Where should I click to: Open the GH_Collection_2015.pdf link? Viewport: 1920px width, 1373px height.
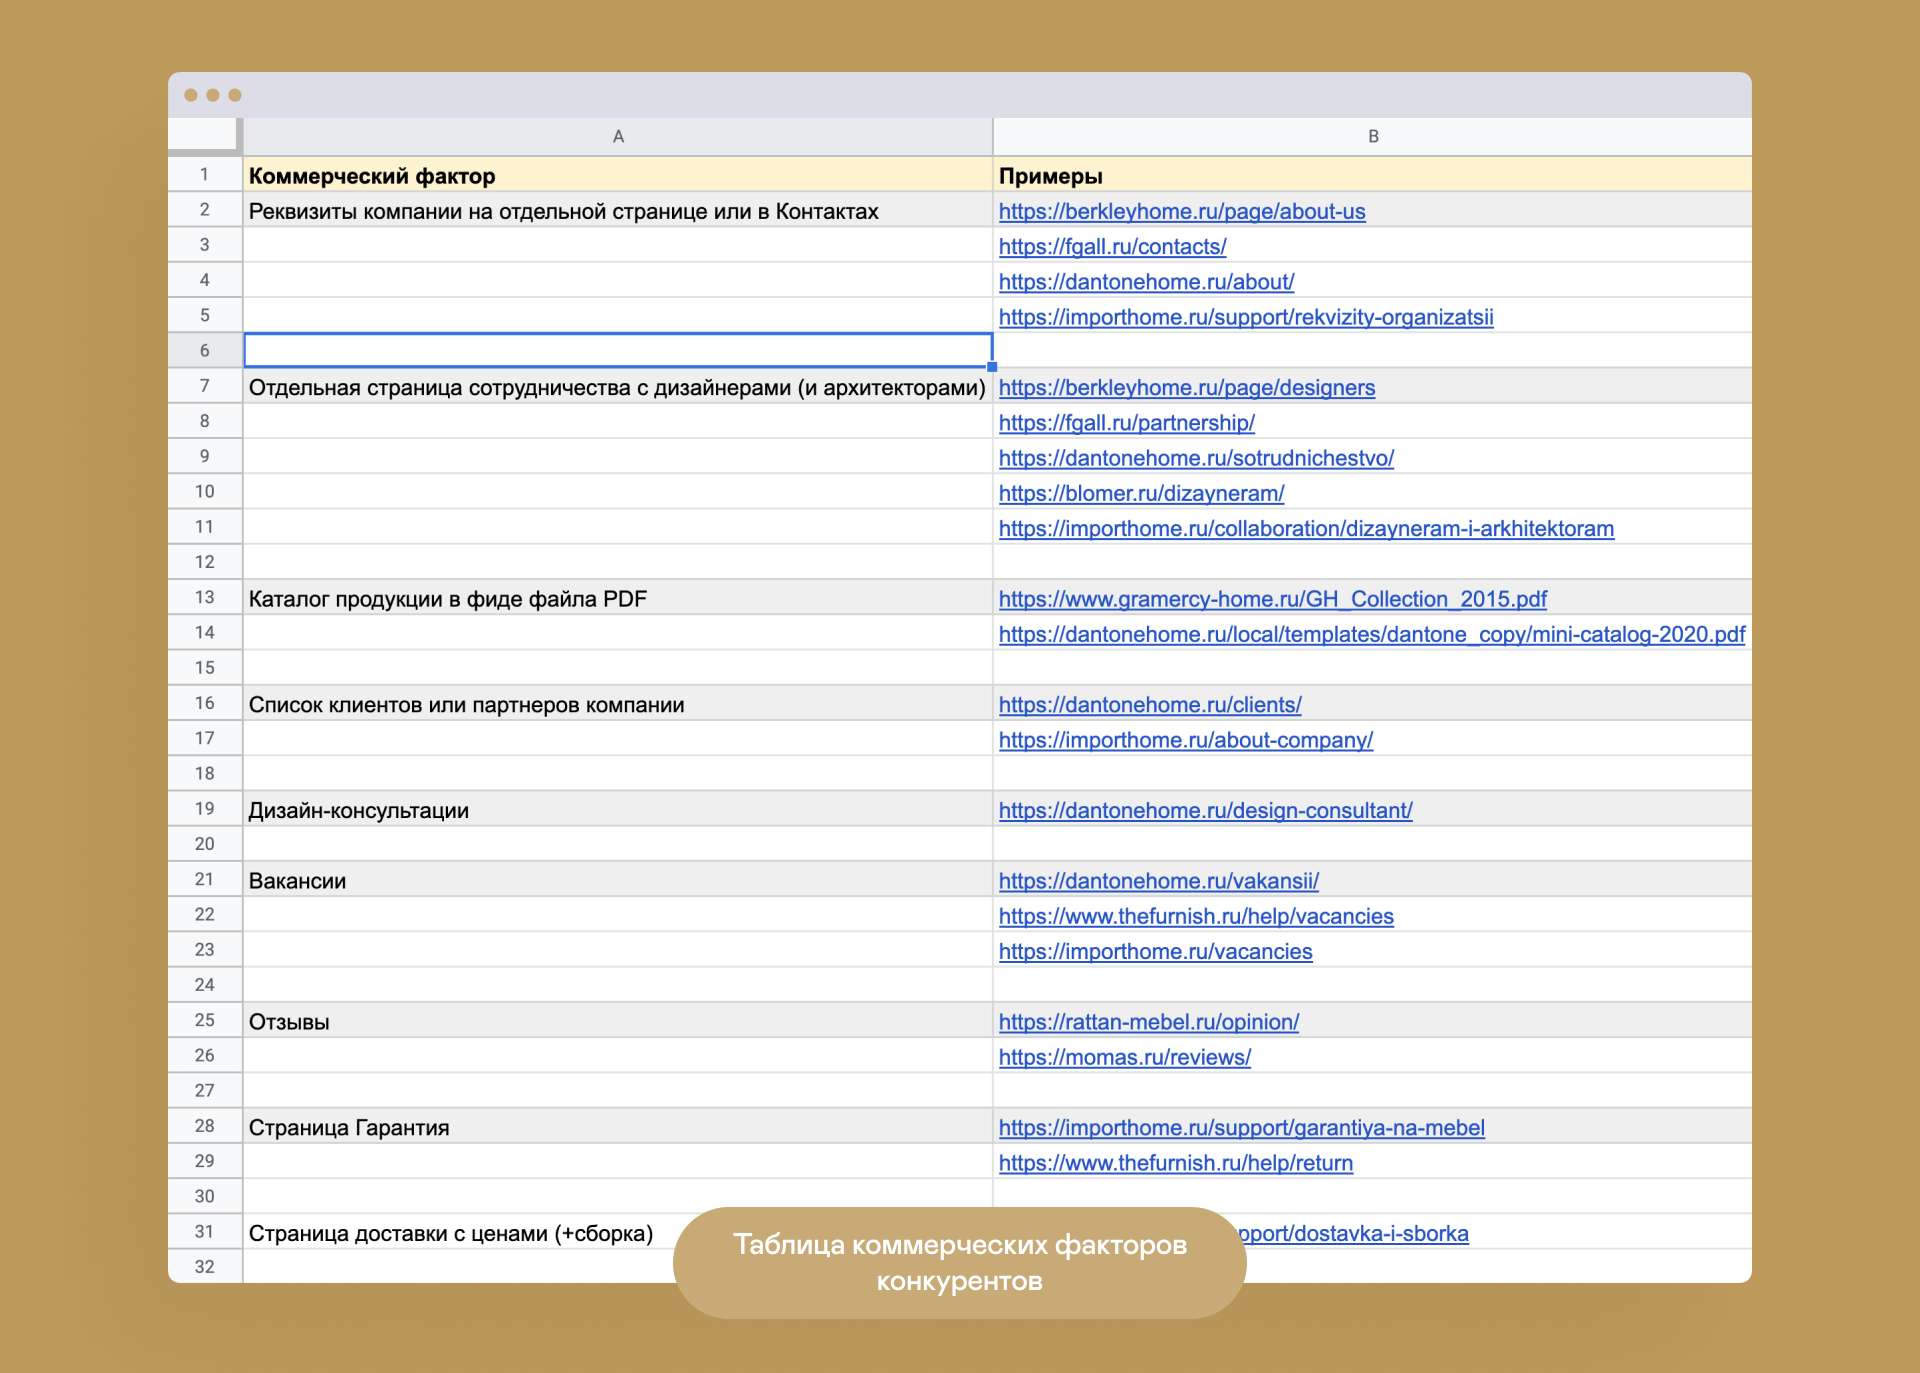(1272, 599)
